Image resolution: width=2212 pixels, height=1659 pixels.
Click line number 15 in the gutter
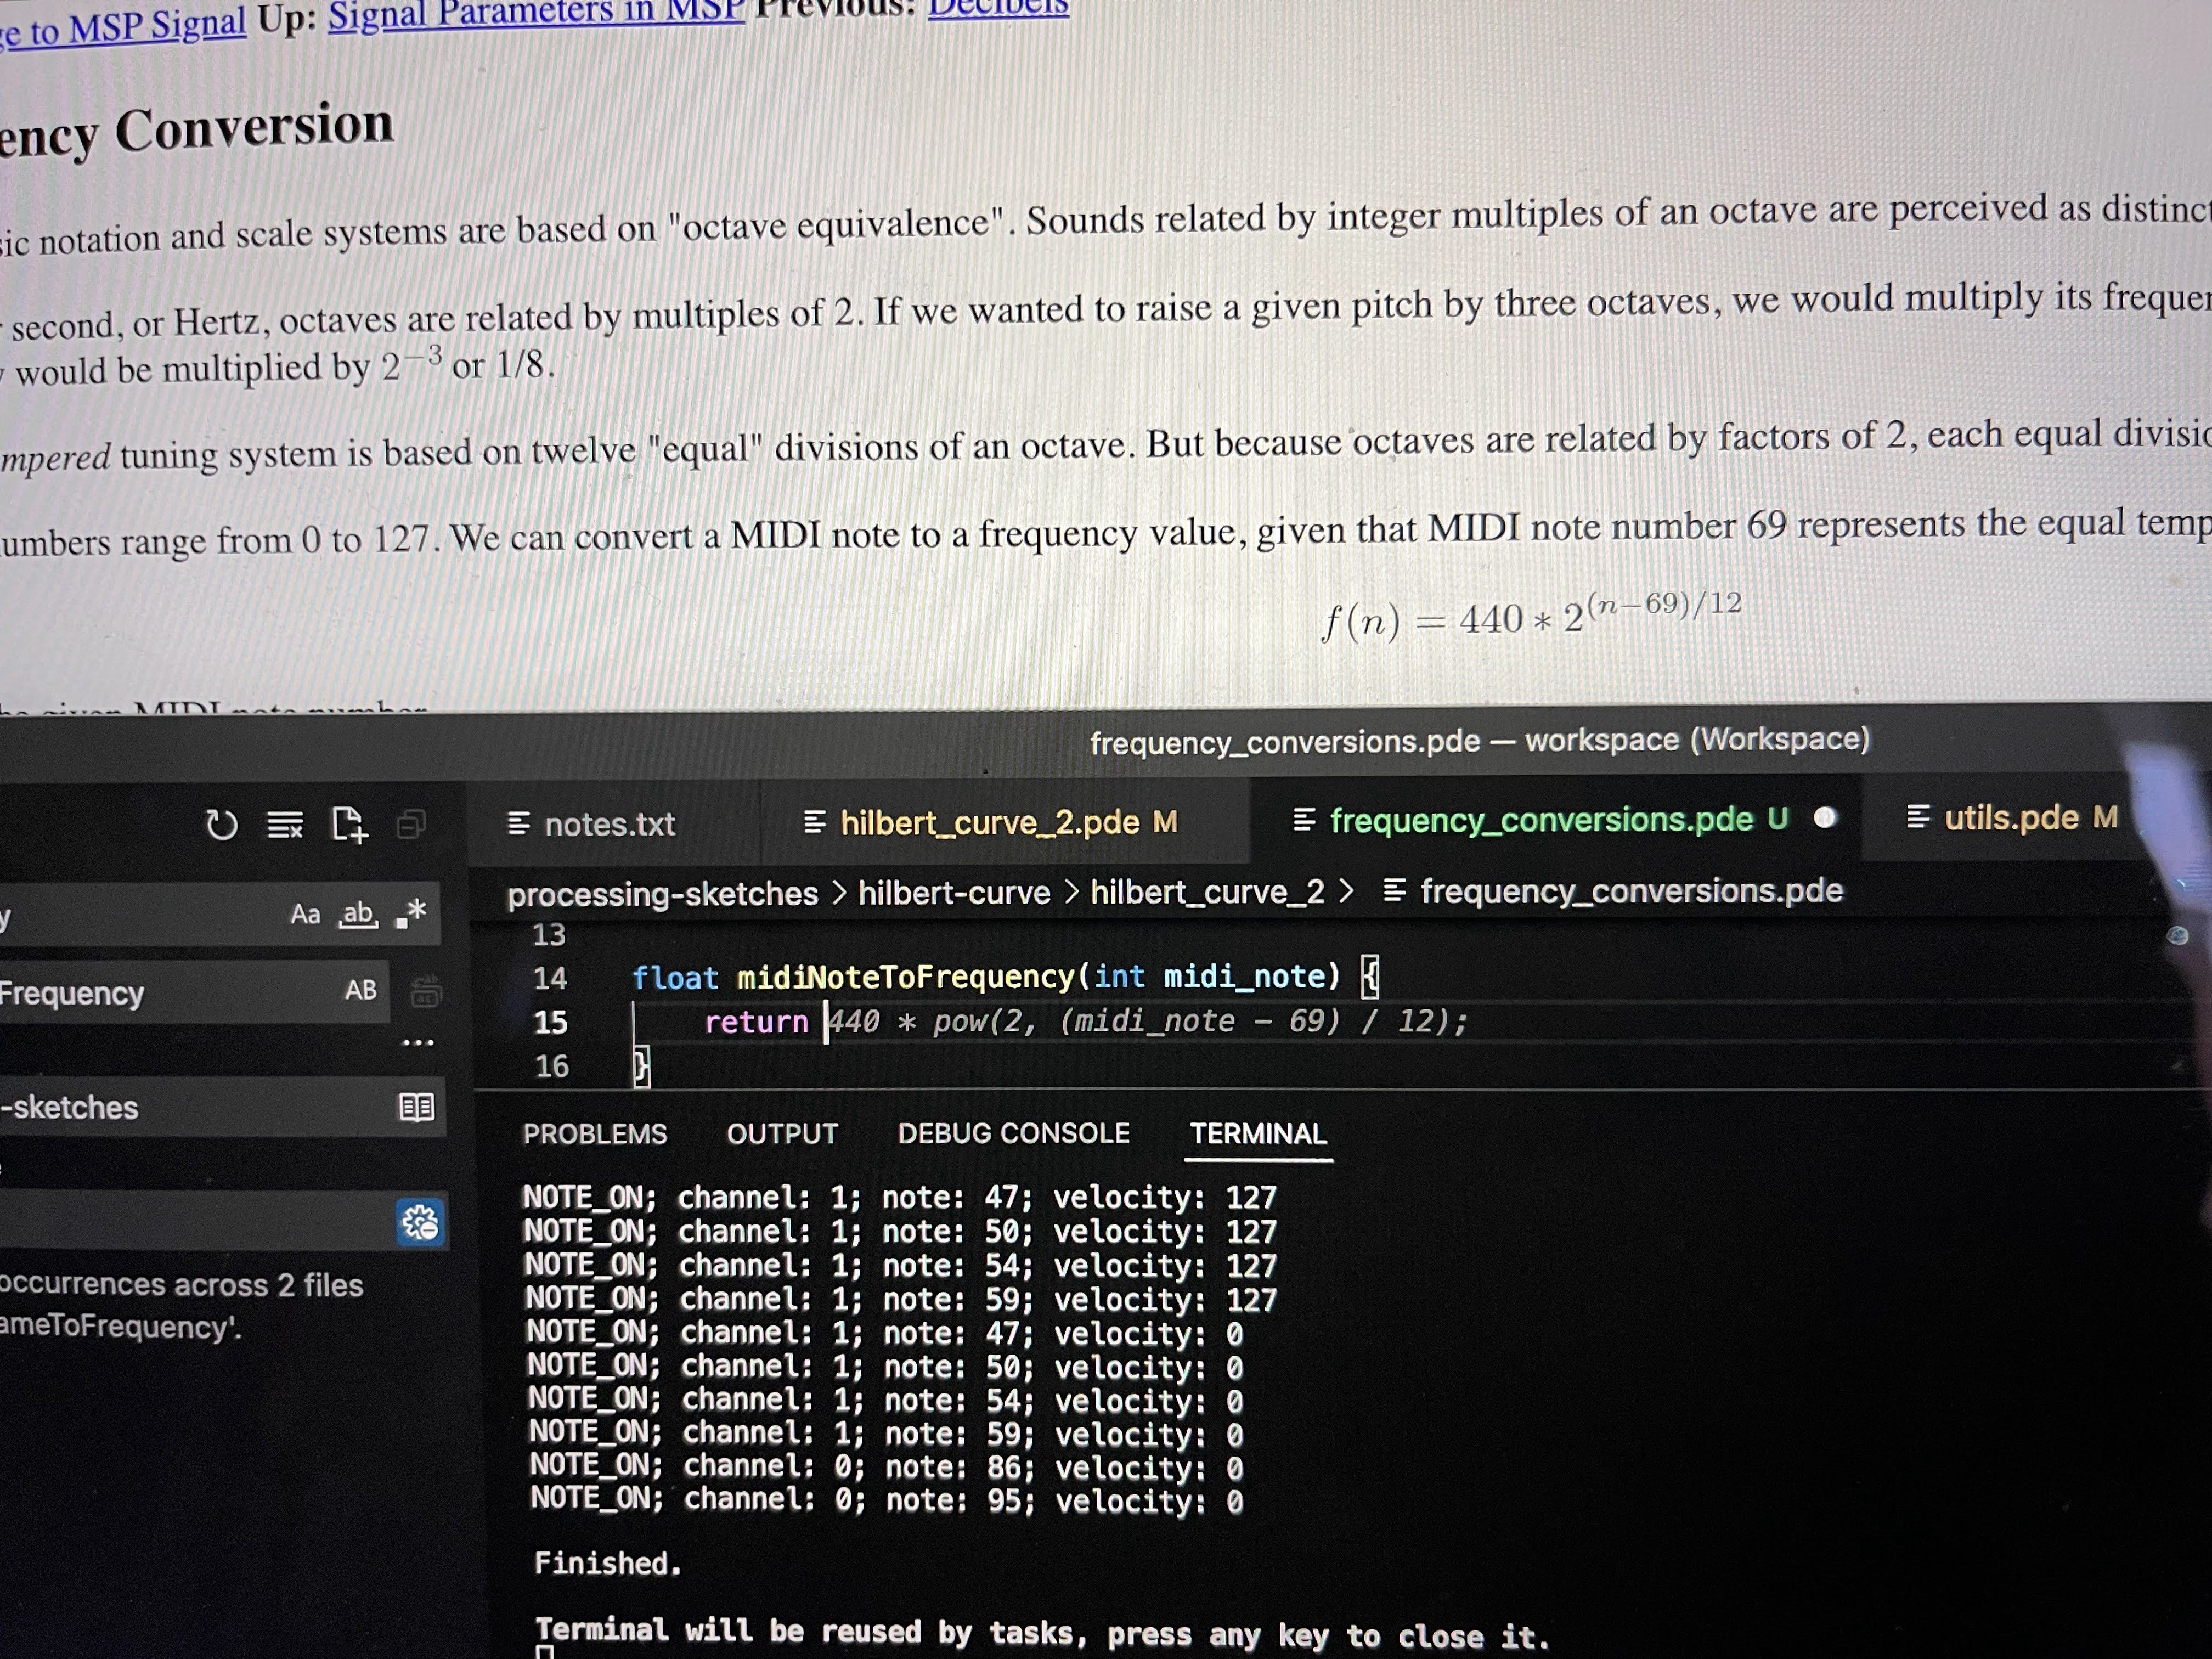(x=551, y=1022)
